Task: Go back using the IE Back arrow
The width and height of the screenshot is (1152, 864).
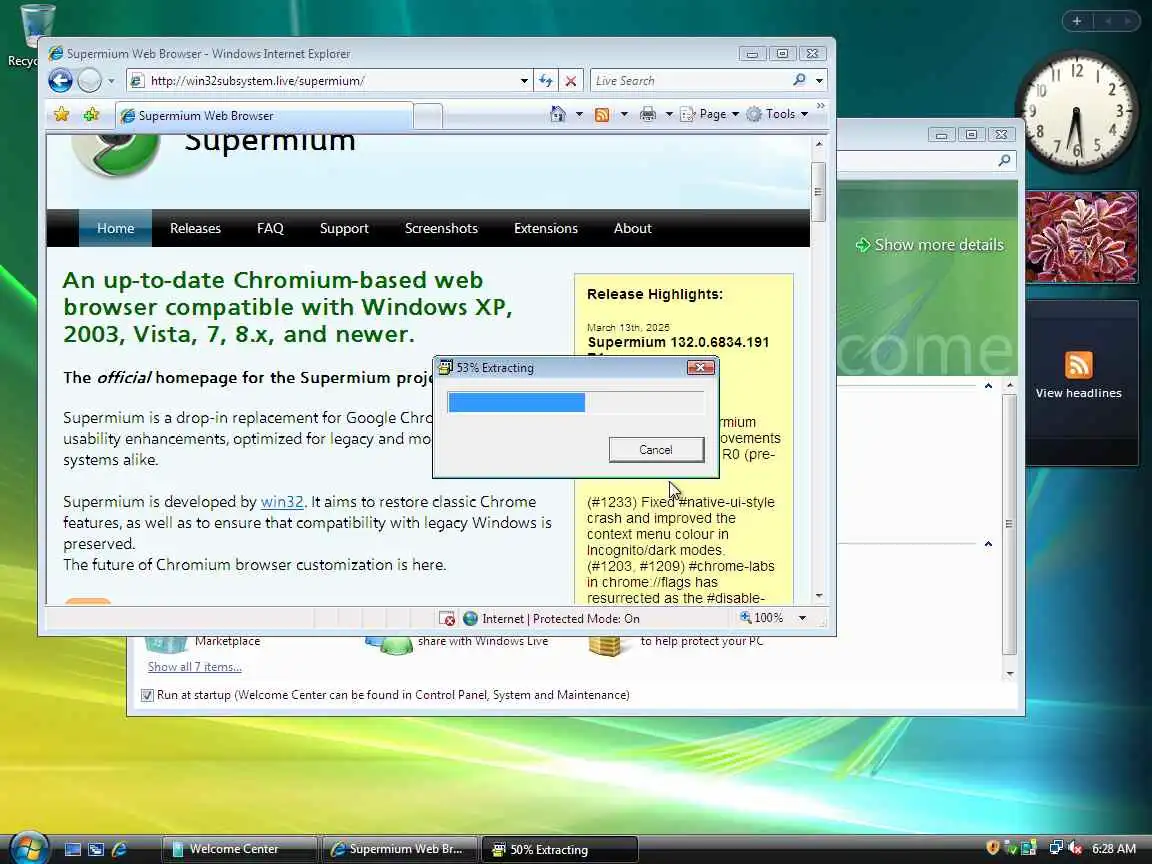Action: click(60, 80)
